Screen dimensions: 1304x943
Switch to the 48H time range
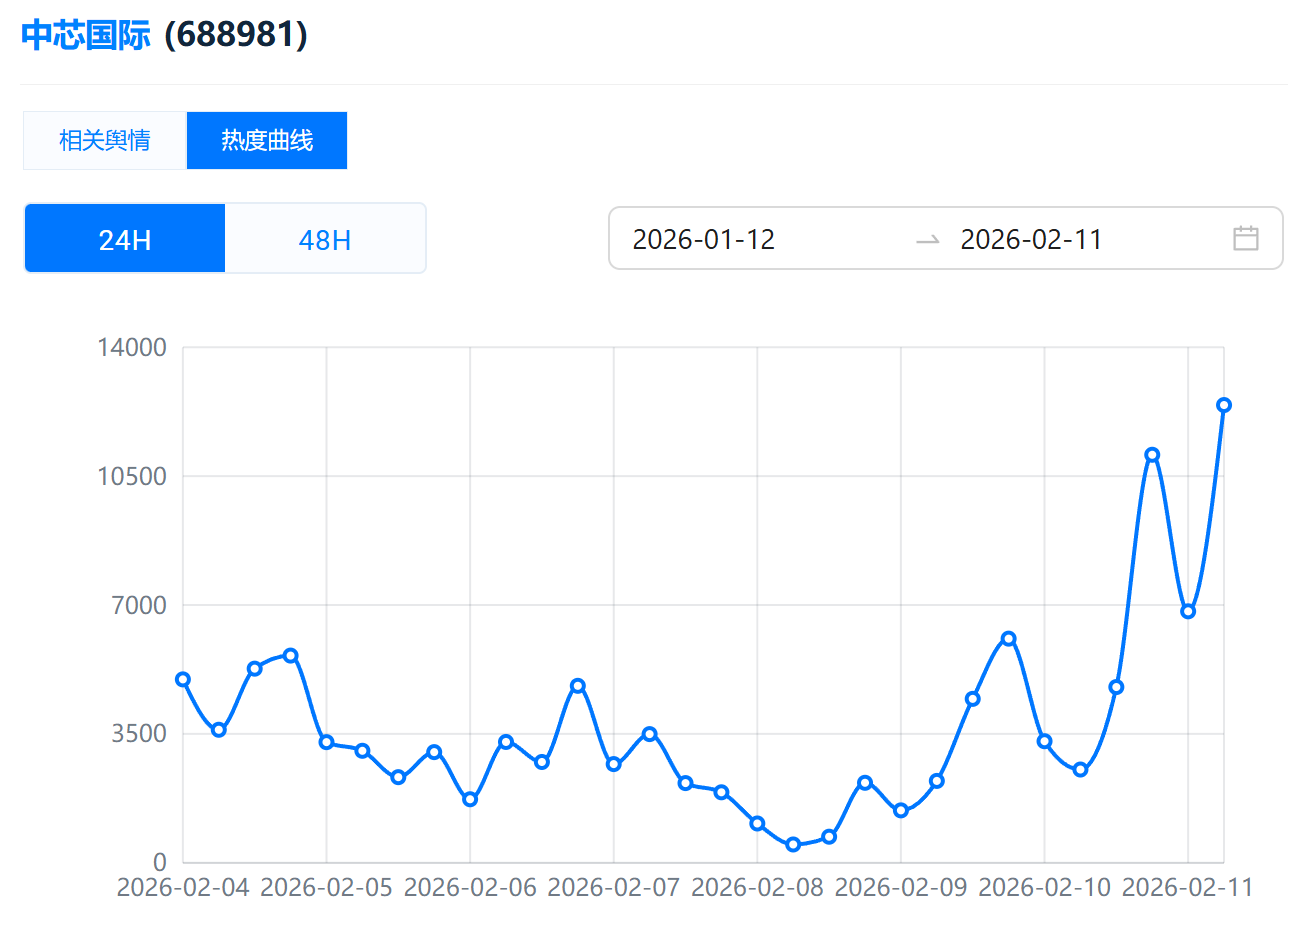(325, 239)
